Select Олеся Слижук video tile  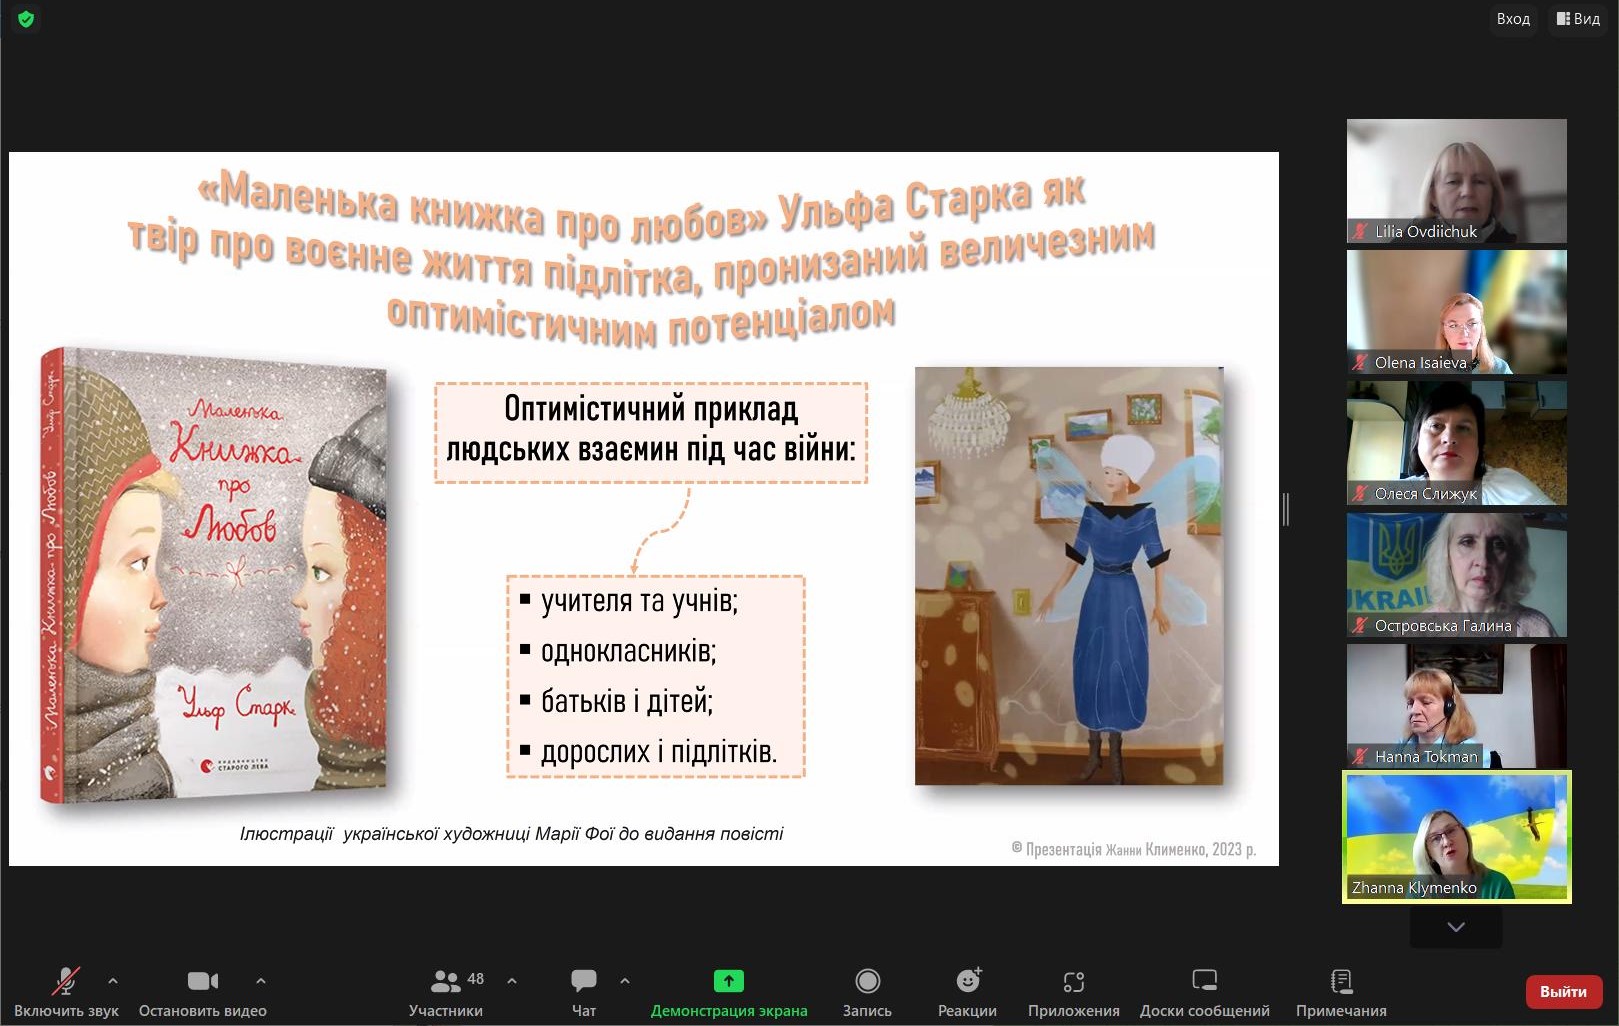pyautogui.click(x=1456, y=443)
